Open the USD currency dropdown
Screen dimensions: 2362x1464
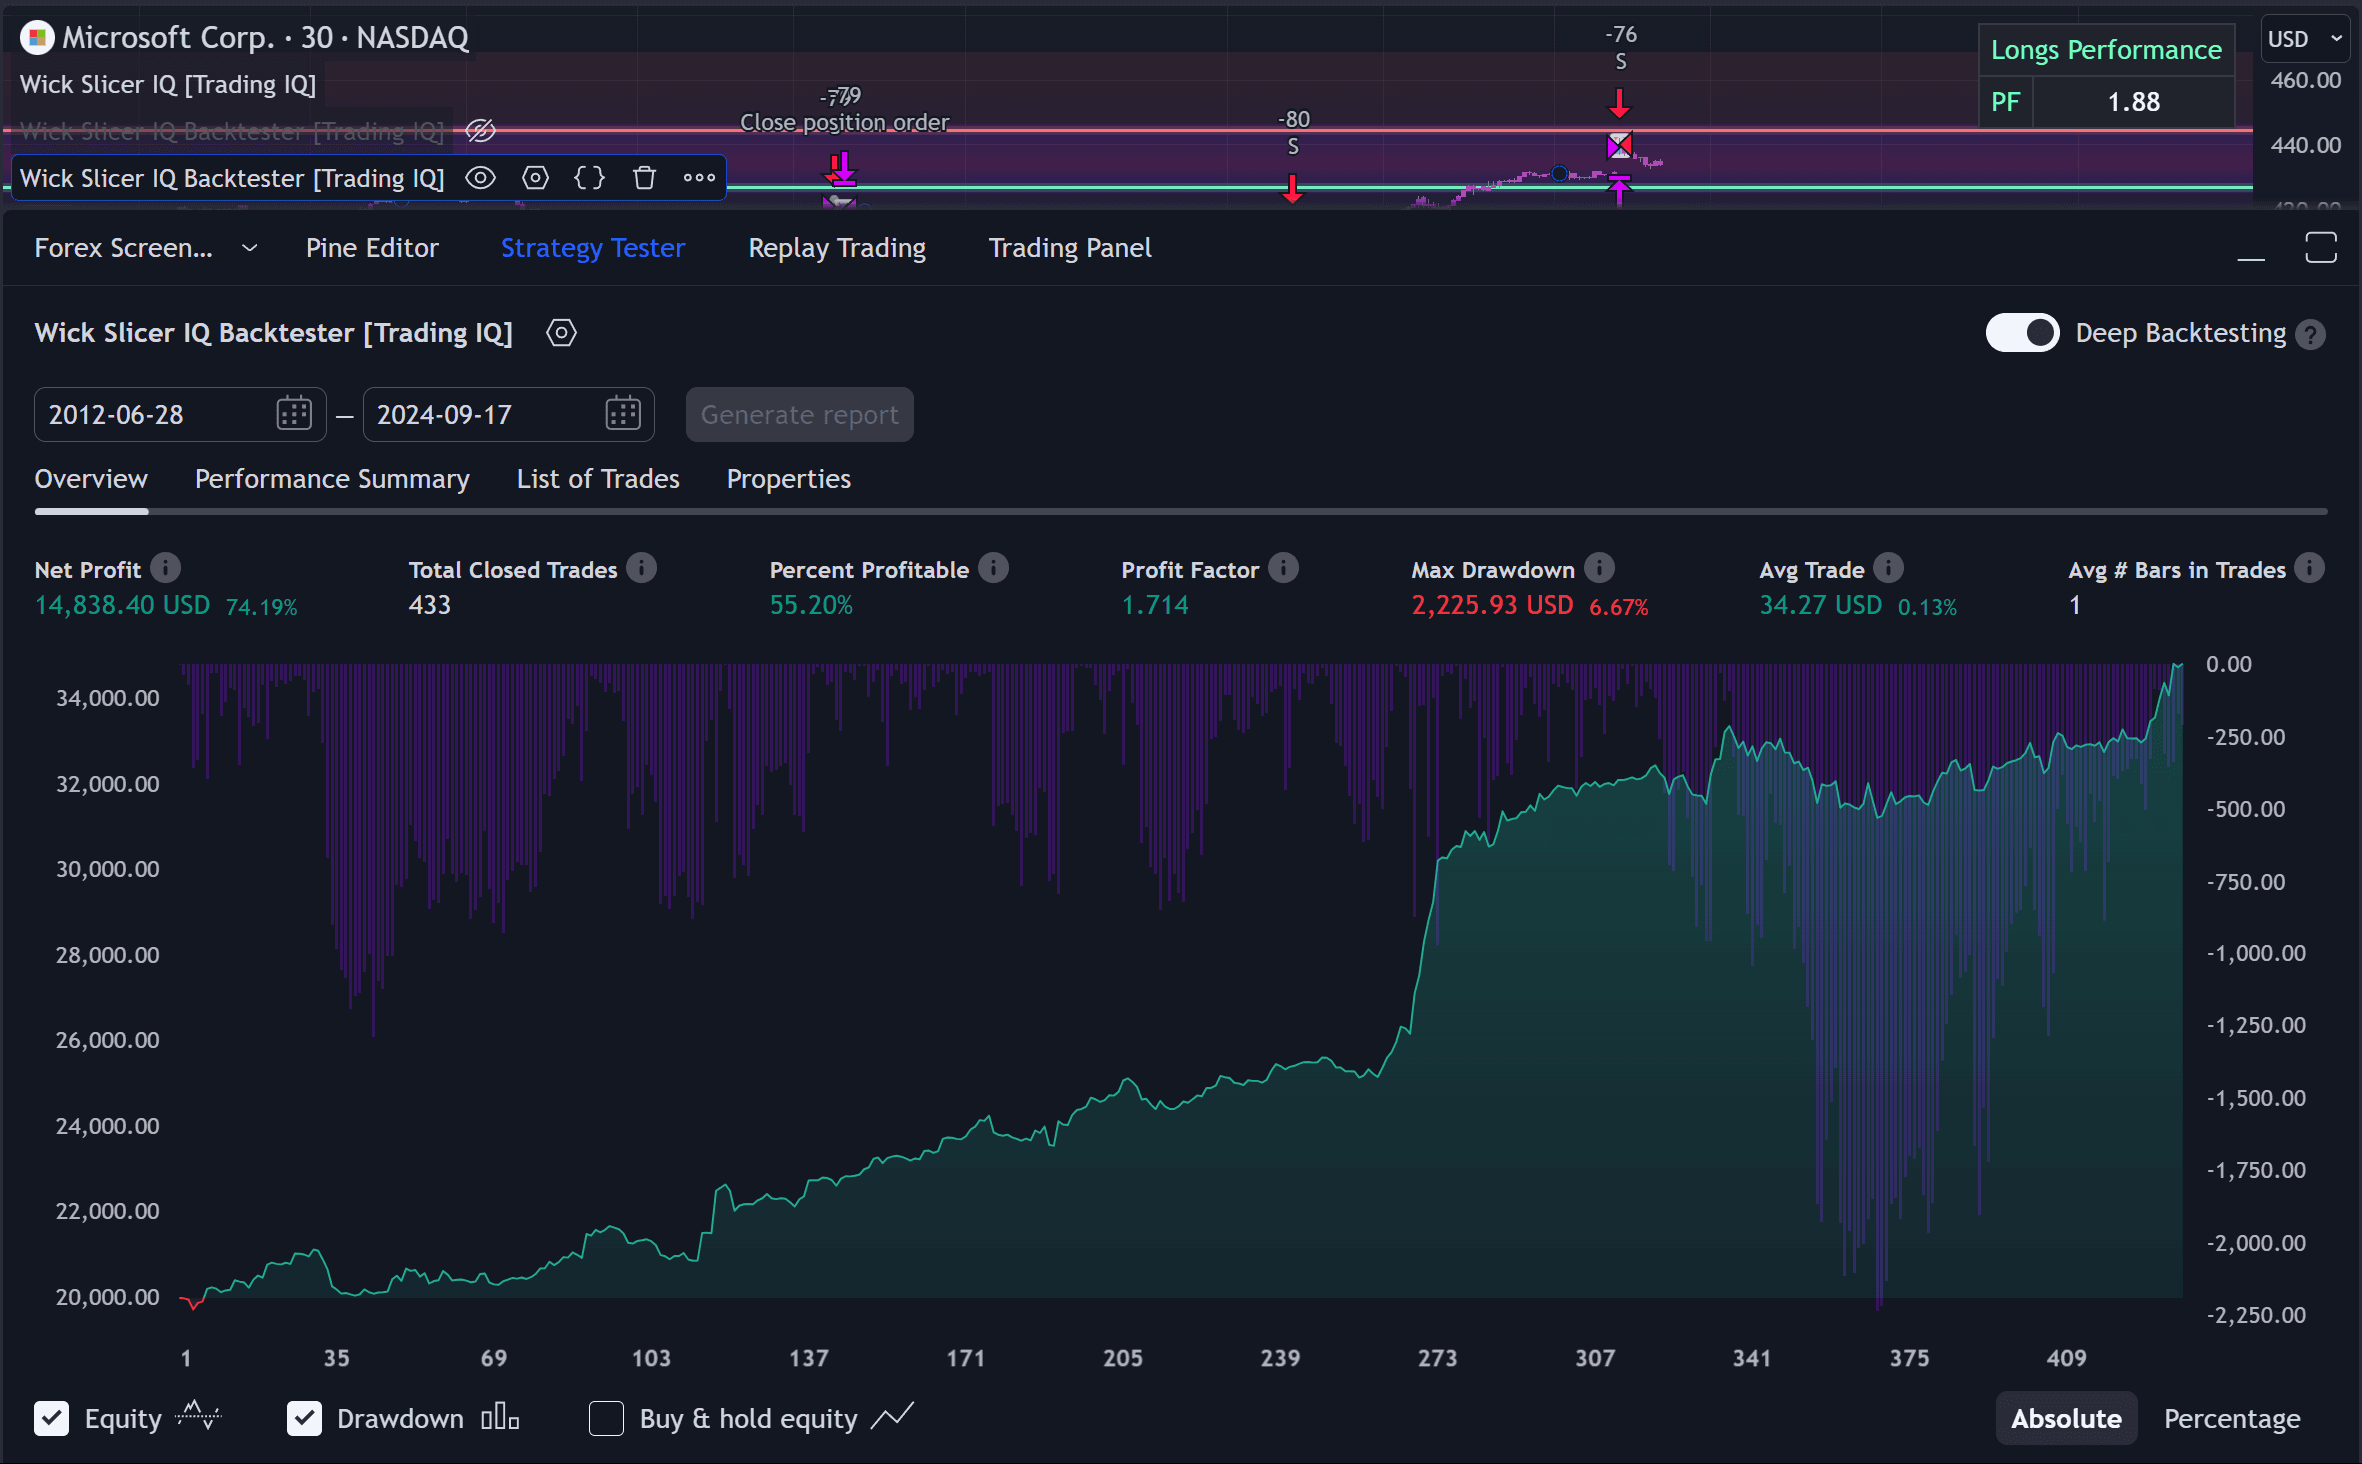click(x=2305, y=39)
